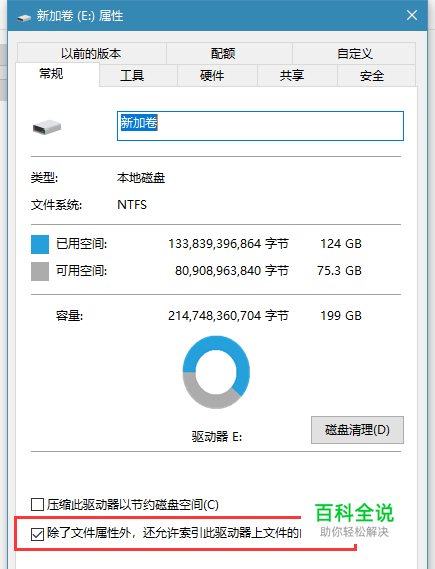Open the 以前的版本 tab
The height and width of the screenshot is (569, 435).
(91, 53)
